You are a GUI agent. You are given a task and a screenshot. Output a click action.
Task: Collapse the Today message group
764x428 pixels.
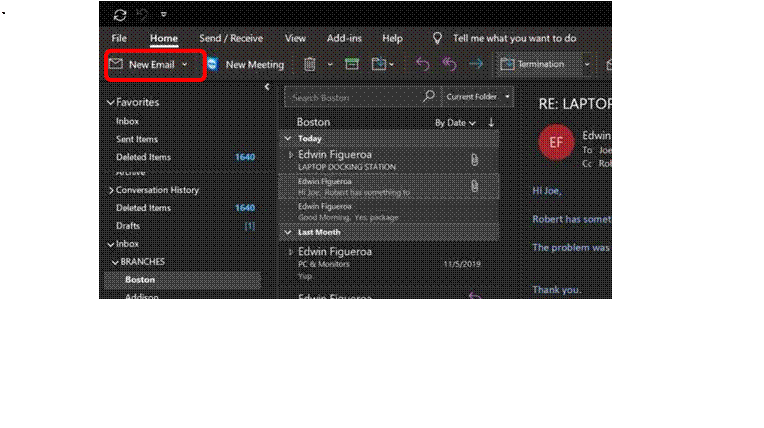point(288,138)
